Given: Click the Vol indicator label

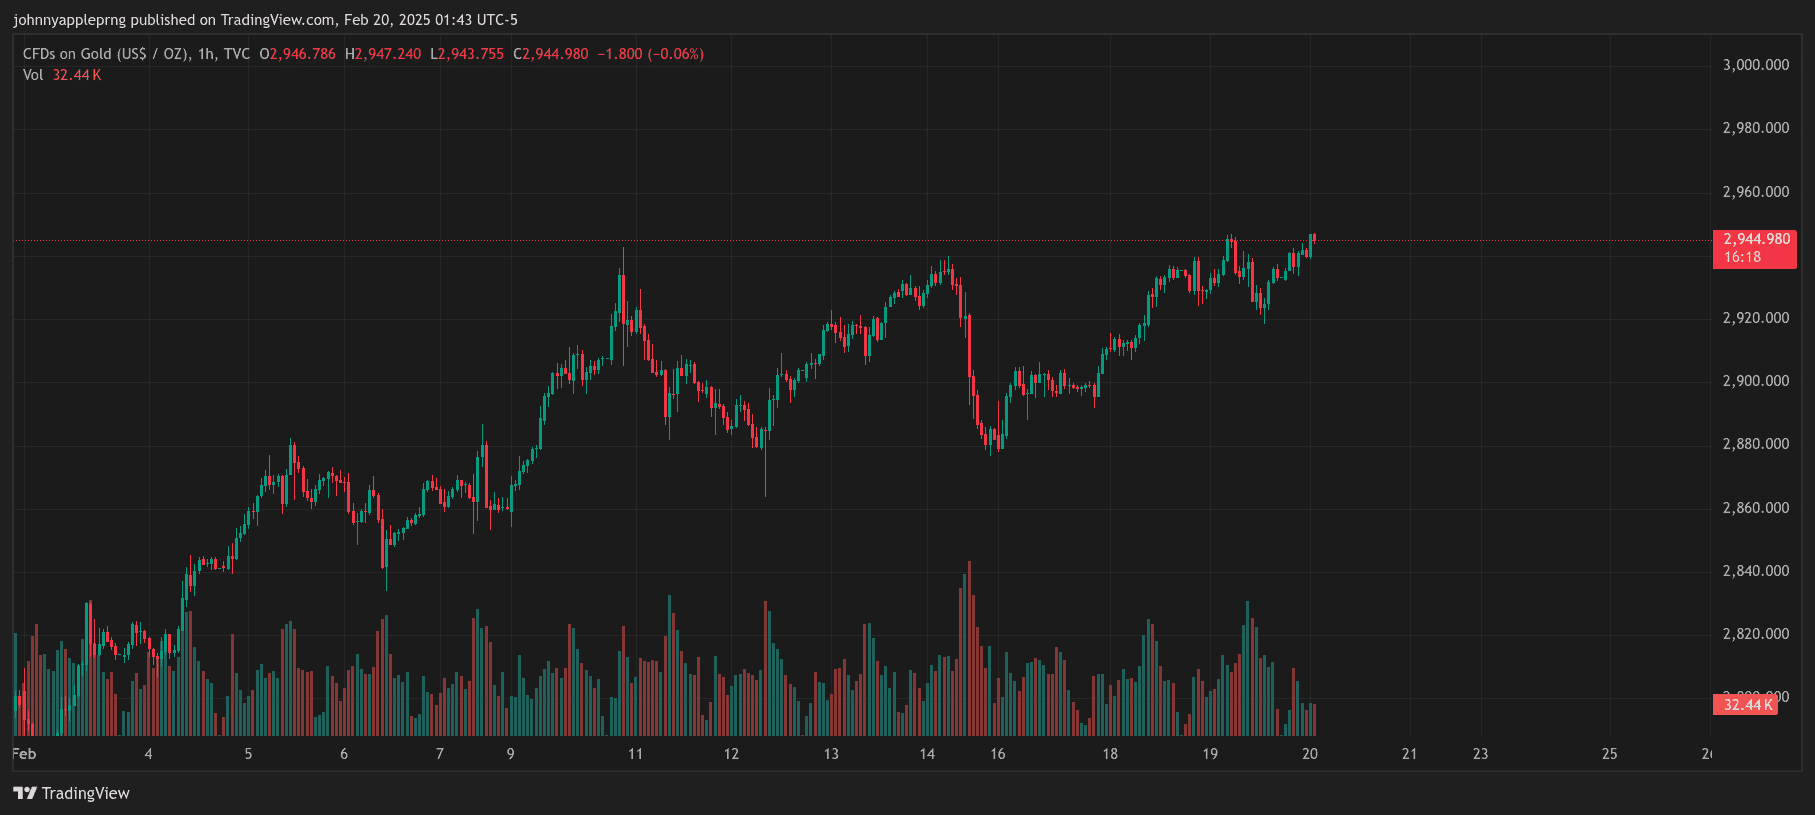Looking at the screenshot, I should pyautogui.click(x=33, y=75).
